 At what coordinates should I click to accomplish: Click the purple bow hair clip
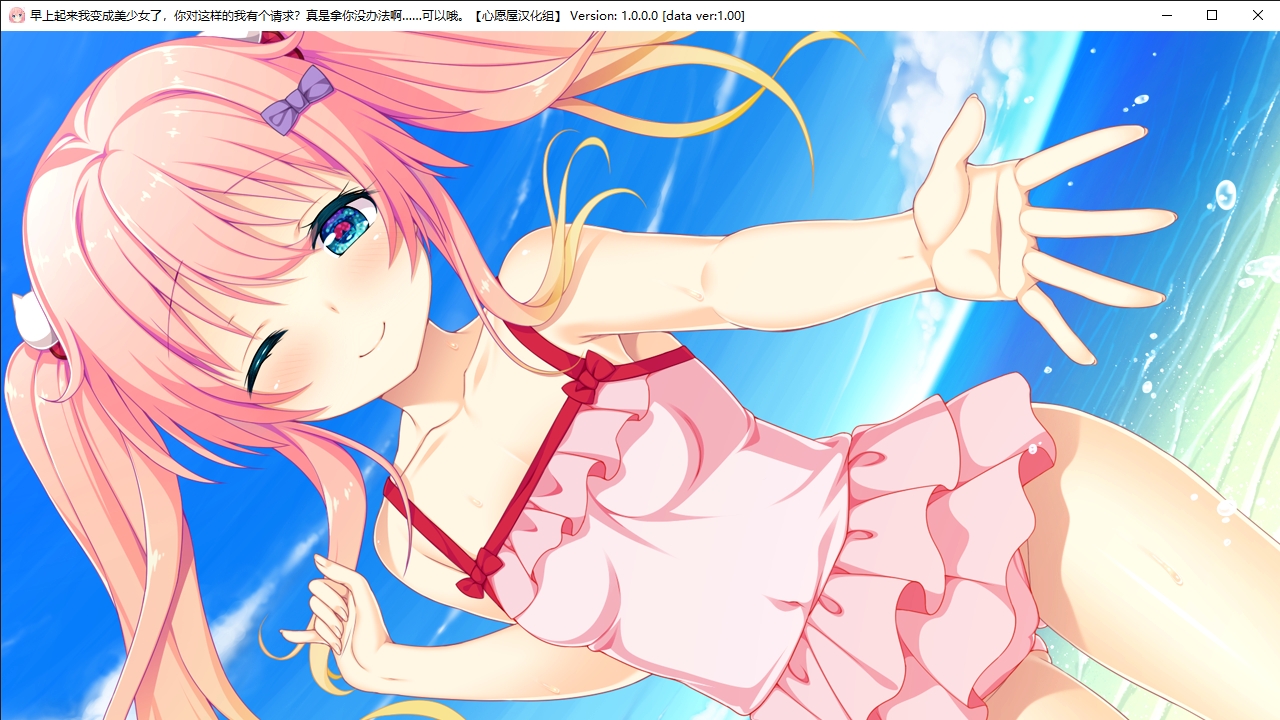pyautogui.click(x=297, y=100)
